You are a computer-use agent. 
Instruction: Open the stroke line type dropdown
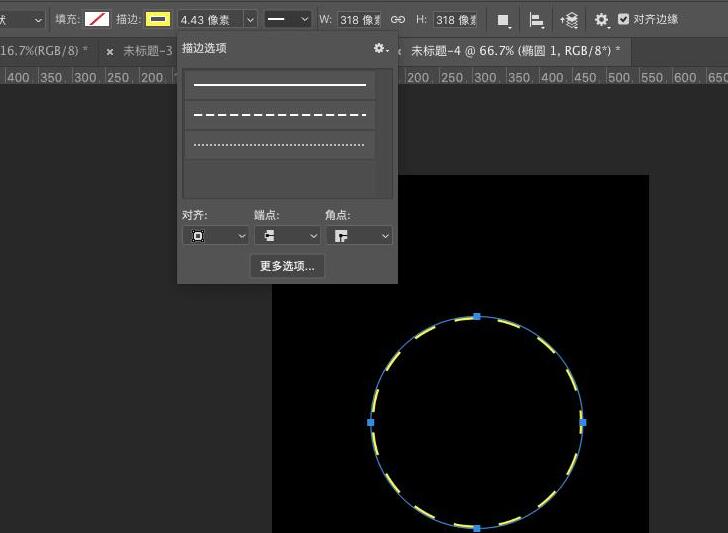[288, 20]
